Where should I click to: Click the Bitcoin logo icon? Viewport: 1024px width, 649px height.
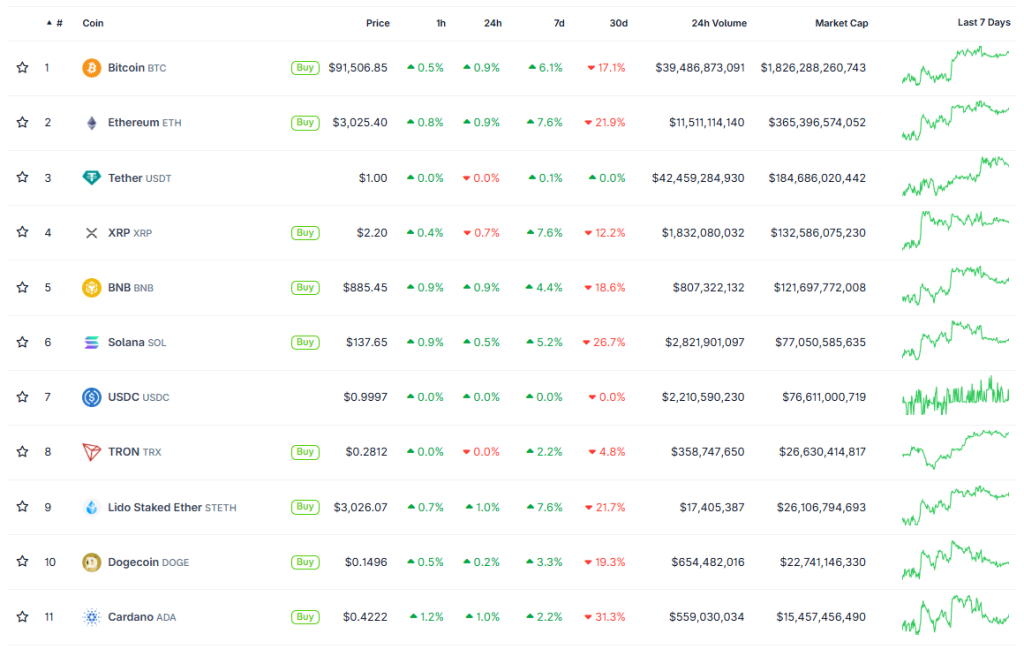(91, 68)
